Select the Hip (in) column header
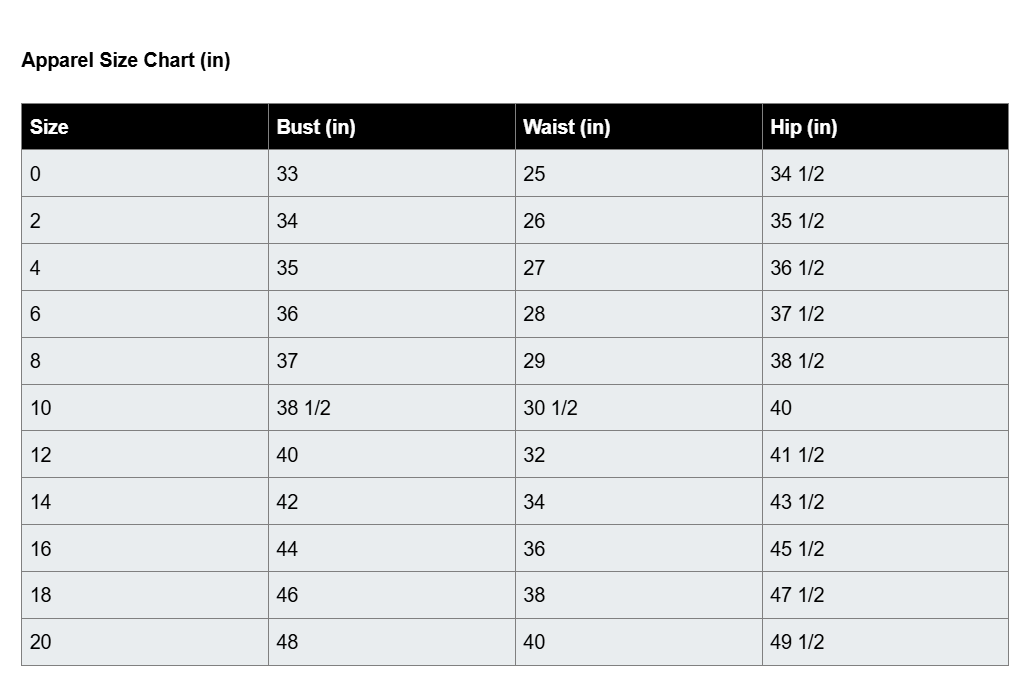 tap(803, 126)
